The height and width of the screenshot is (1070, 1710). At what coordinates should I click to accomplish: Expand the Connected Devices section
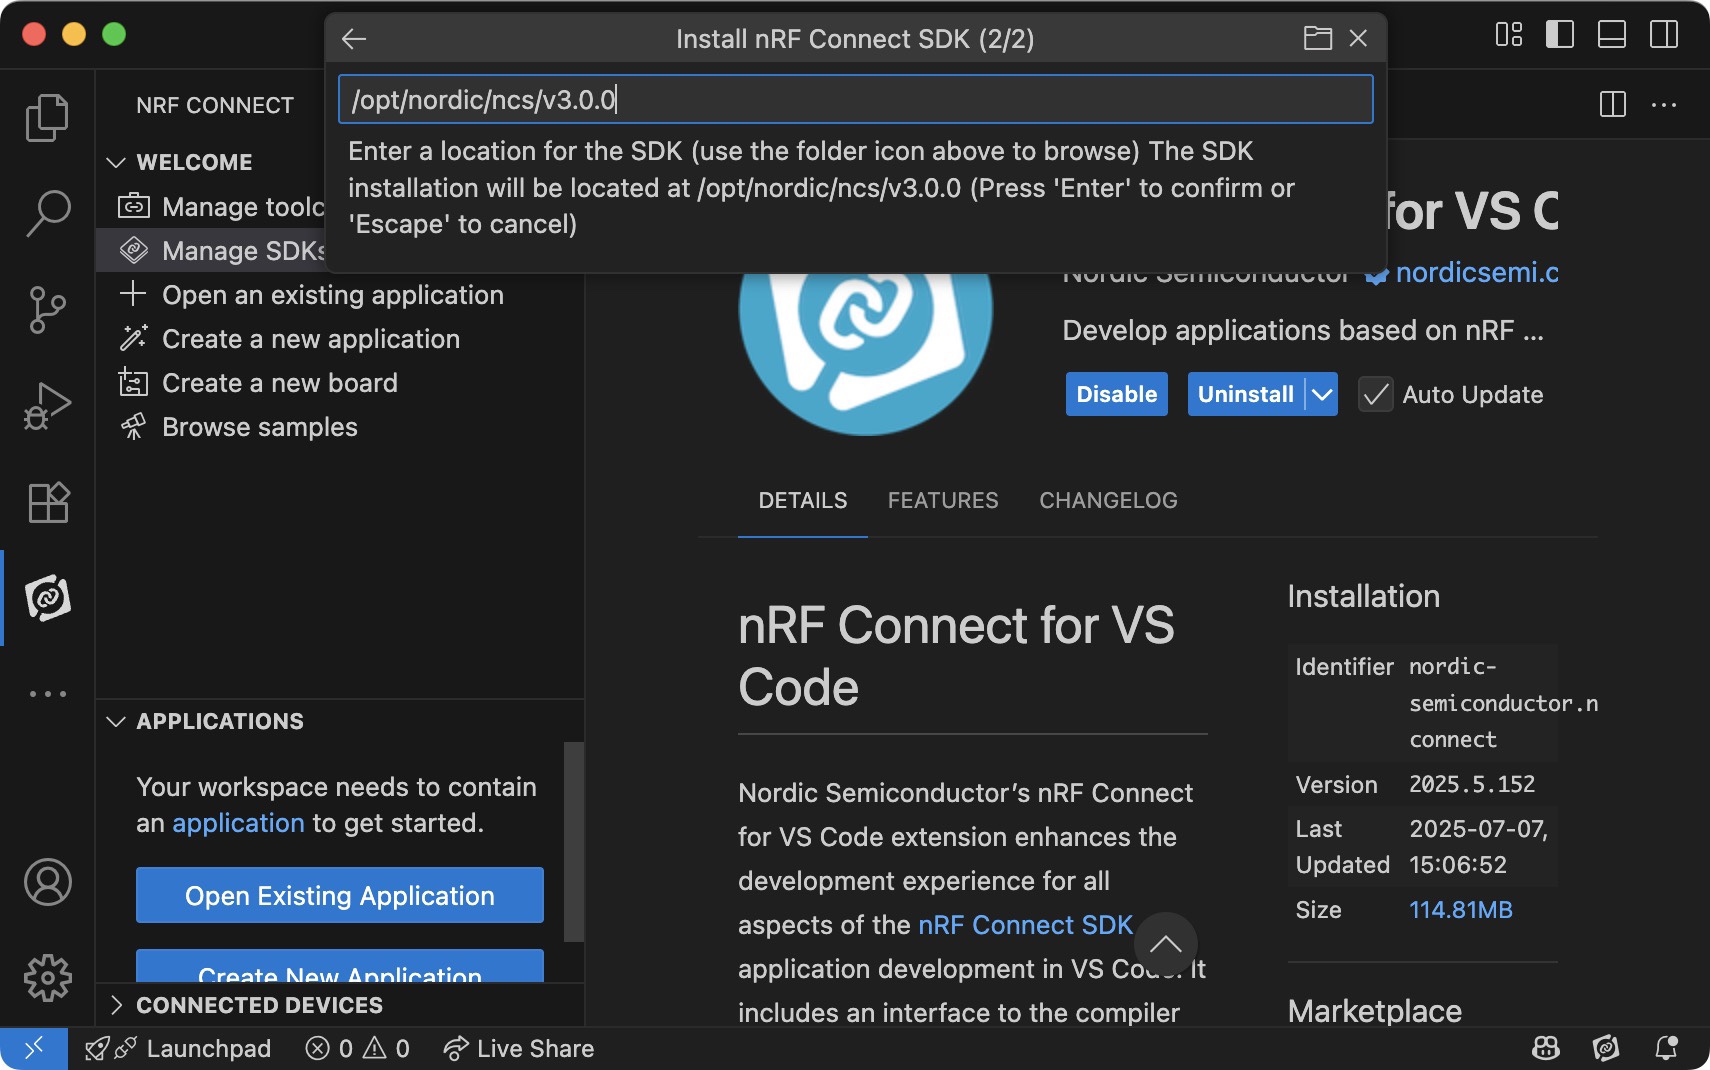pos(116,1005)
